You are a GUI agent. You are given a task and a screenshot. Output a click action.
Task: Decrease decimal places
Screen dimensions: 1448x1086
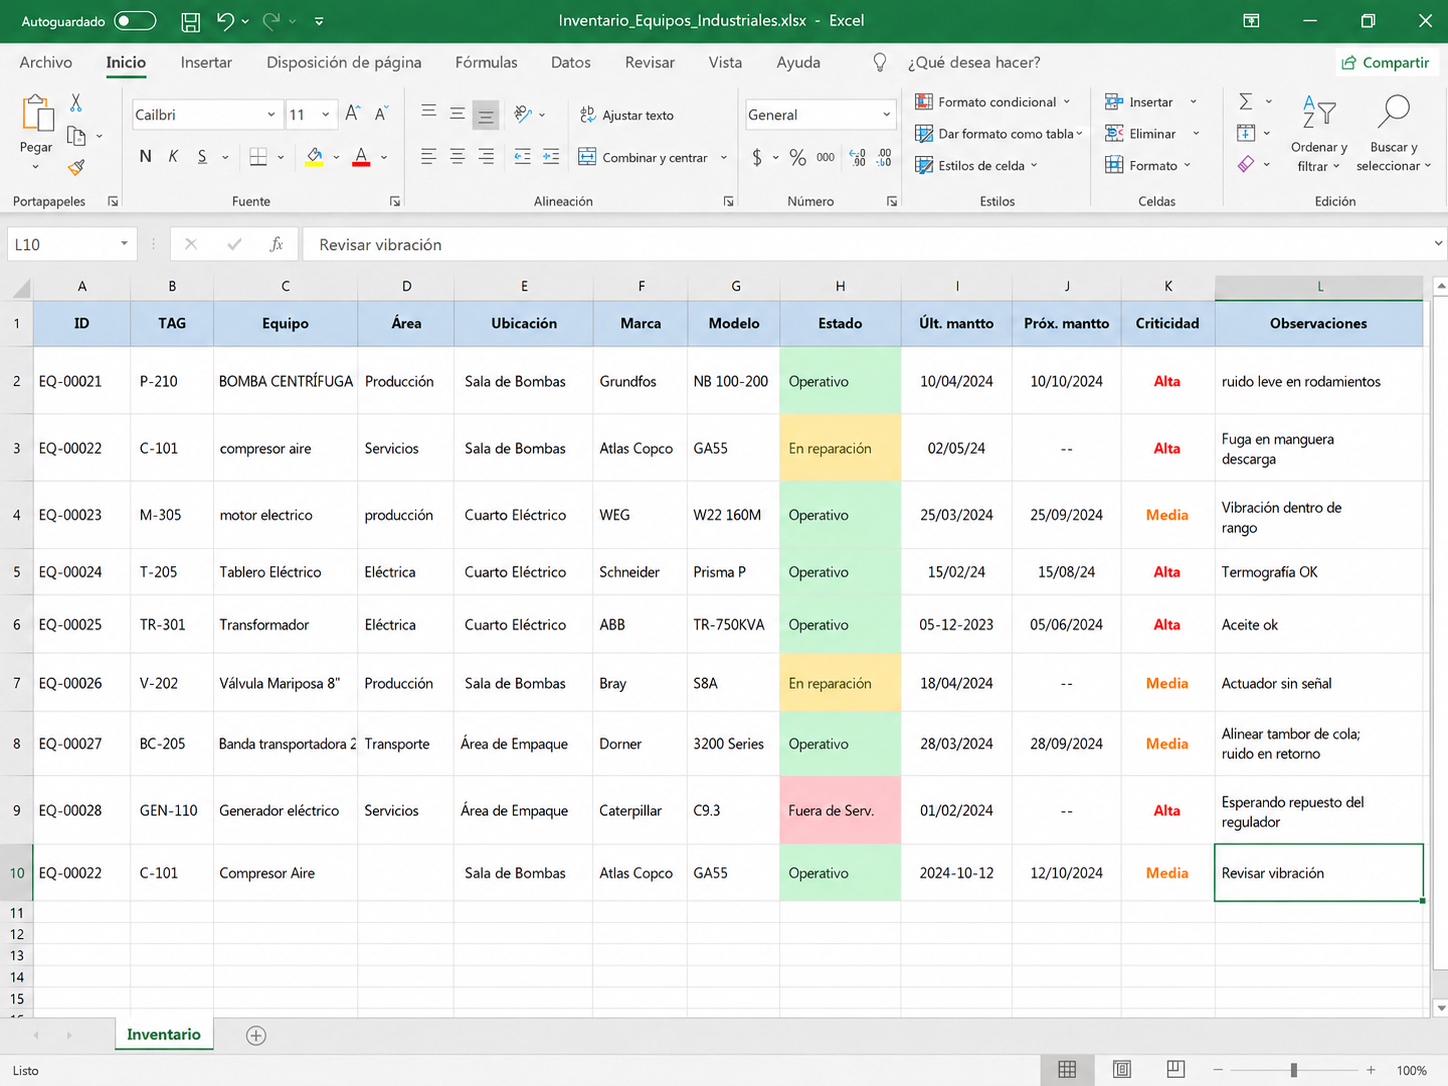884,157
